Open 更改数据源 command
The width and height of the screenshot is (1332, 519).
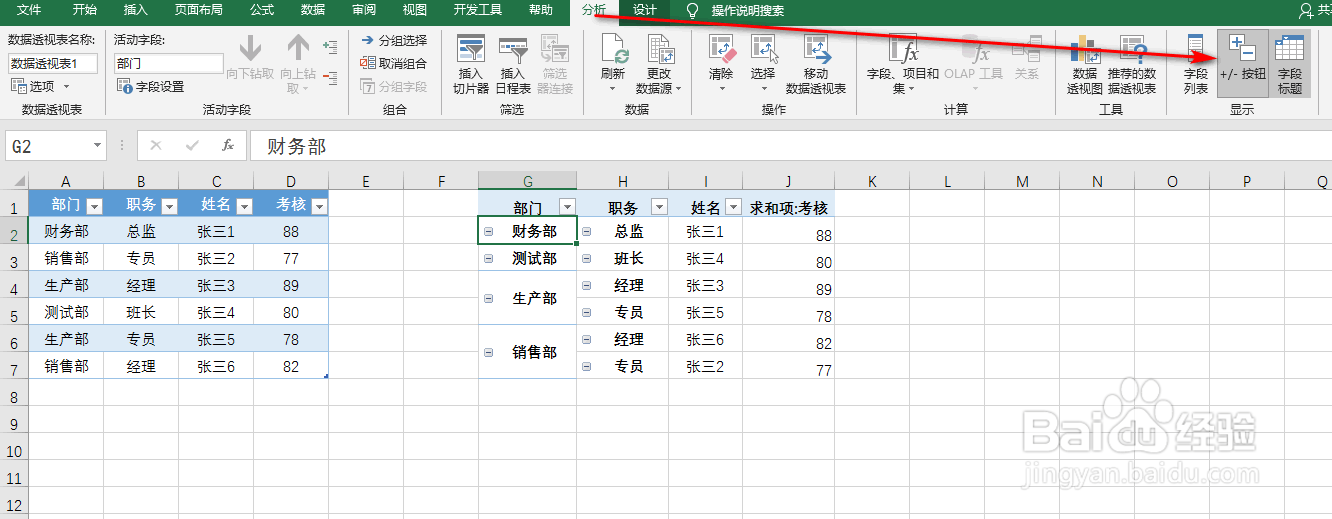[x=659, y=63]
